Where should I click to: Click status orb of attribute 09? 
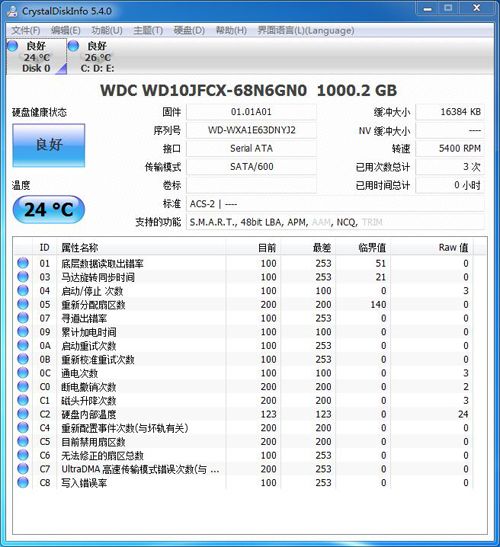[x=23, y=331]
